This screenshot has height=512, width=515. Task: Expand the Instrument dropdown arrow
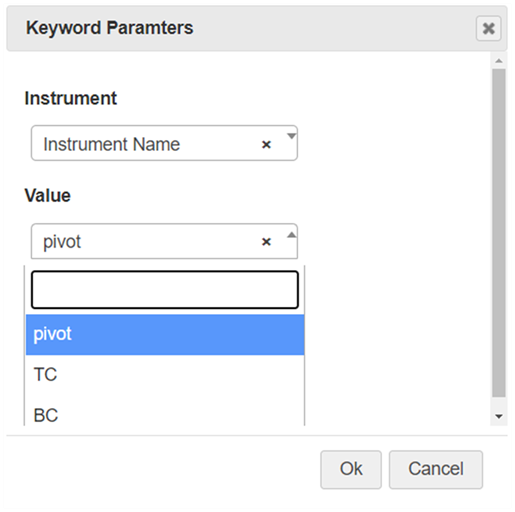click(x=291, y=136)
